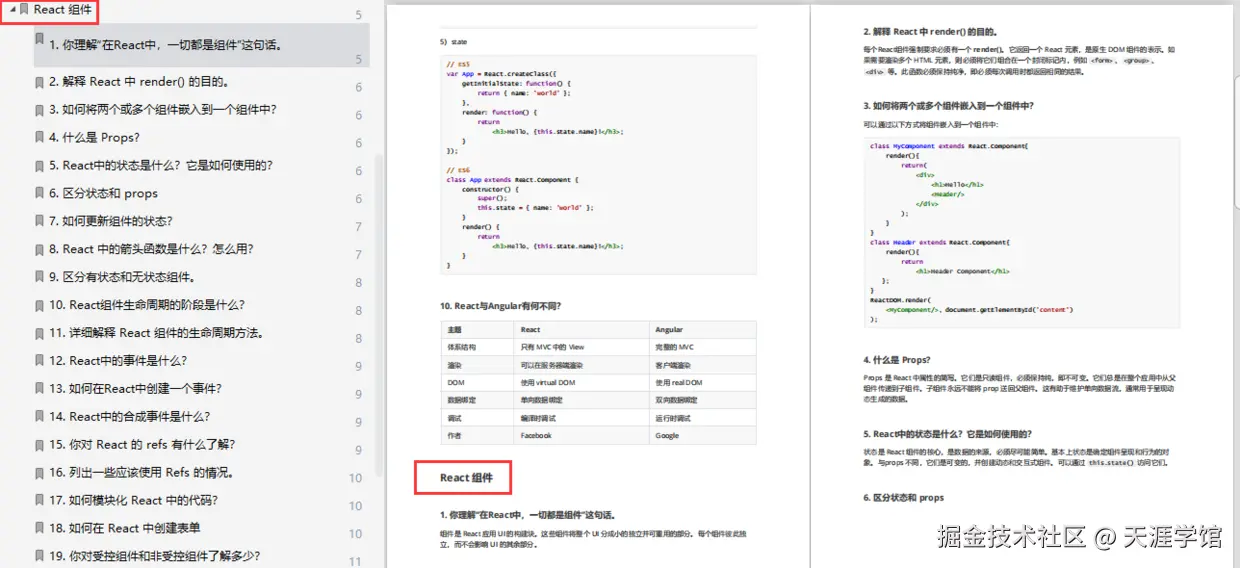Open bookmark 4. 什么是 Props?
Image resolution: width=1240 pixels, height=568 pixels.
[94, 138]
